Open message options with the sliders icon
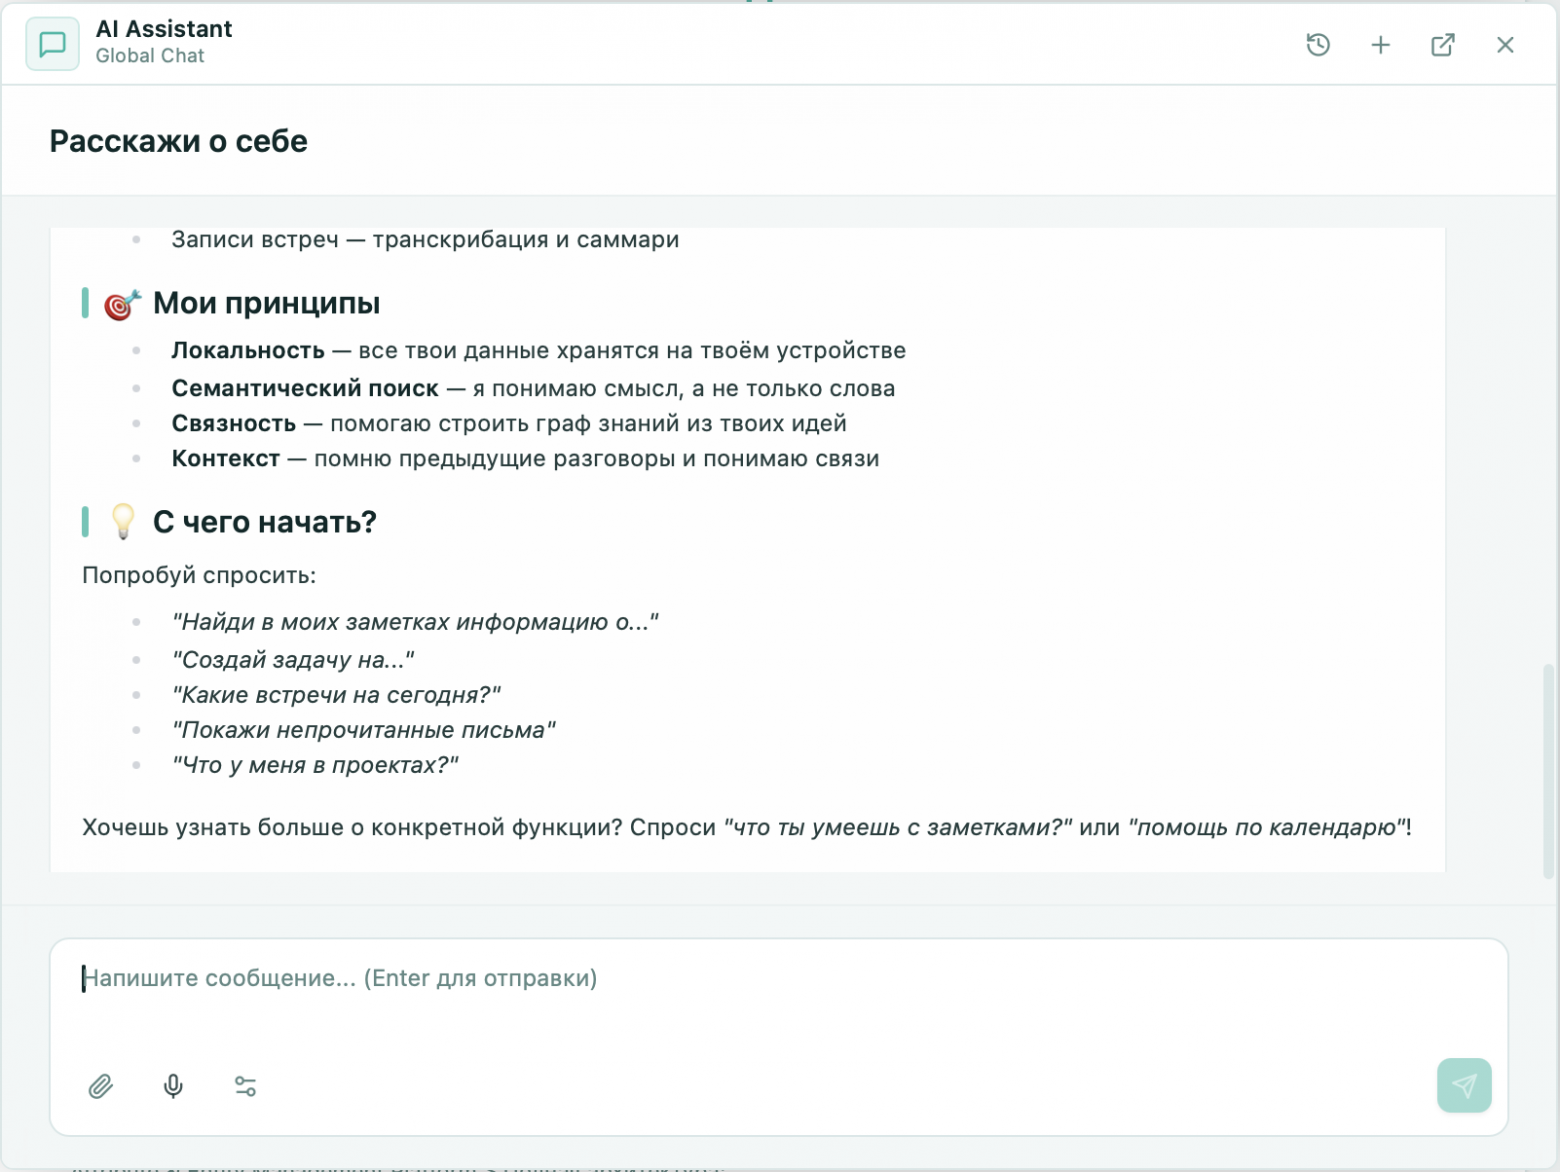The height and width of the screenshot is (1172, 1560). [x=245, y=1086]
